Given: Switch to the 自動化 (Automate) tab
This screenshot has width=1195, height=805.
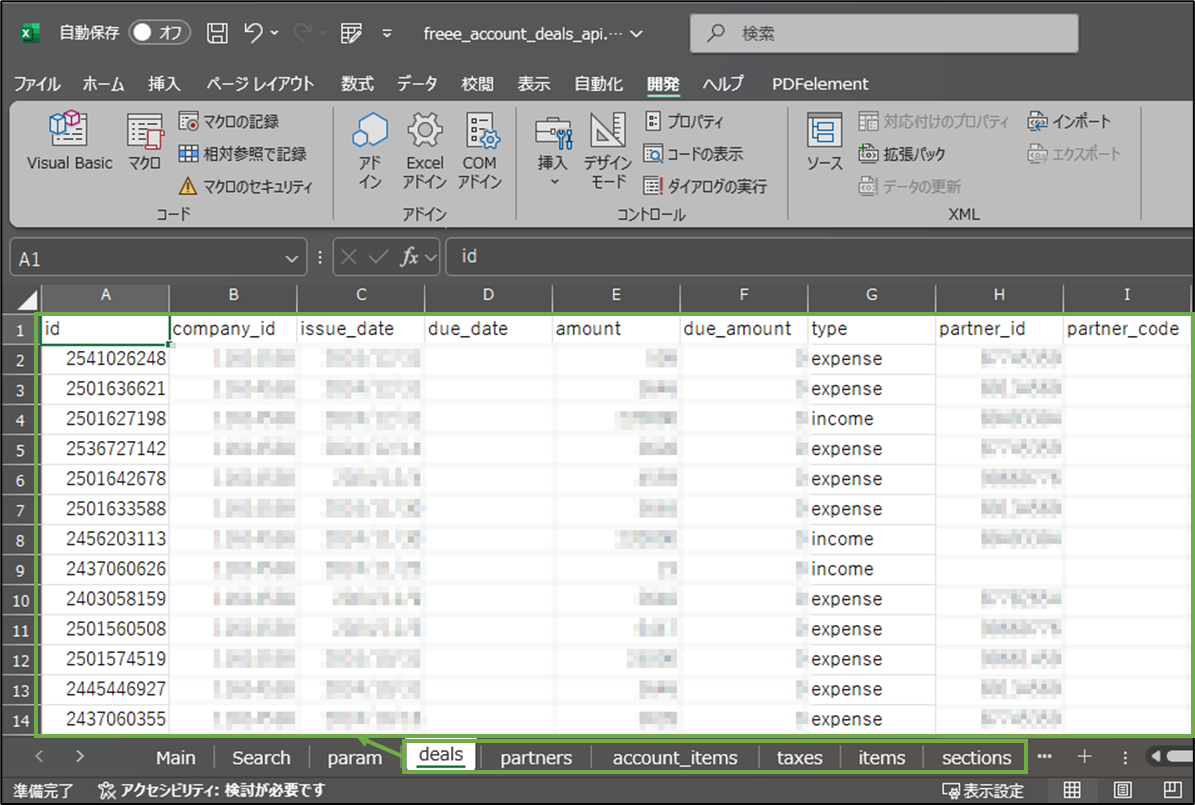Looking at the screenshot, I should 598,84.
